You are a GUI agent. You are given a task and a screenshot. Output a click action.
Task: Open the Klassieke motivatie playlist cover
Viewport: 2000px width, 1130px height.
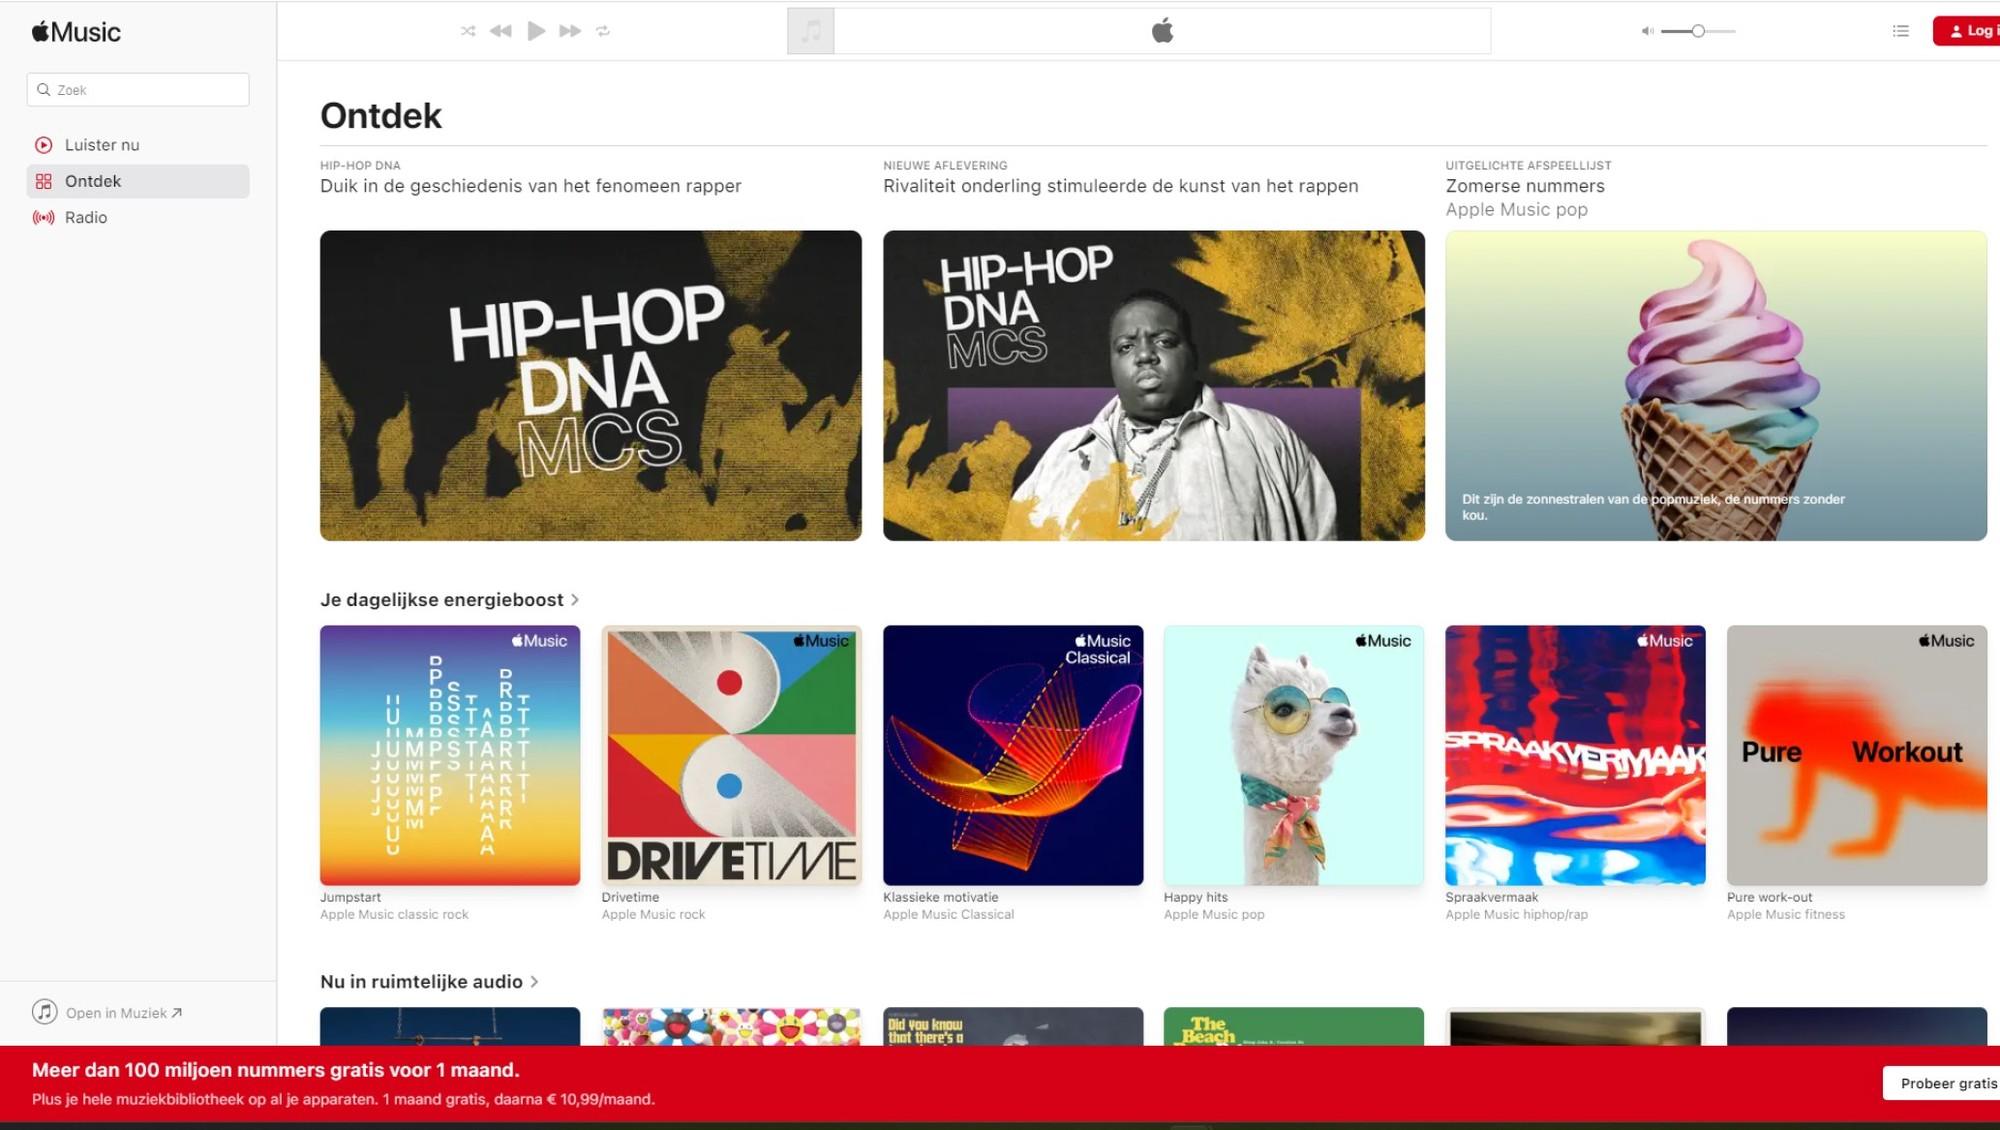tap(1013, 755)
